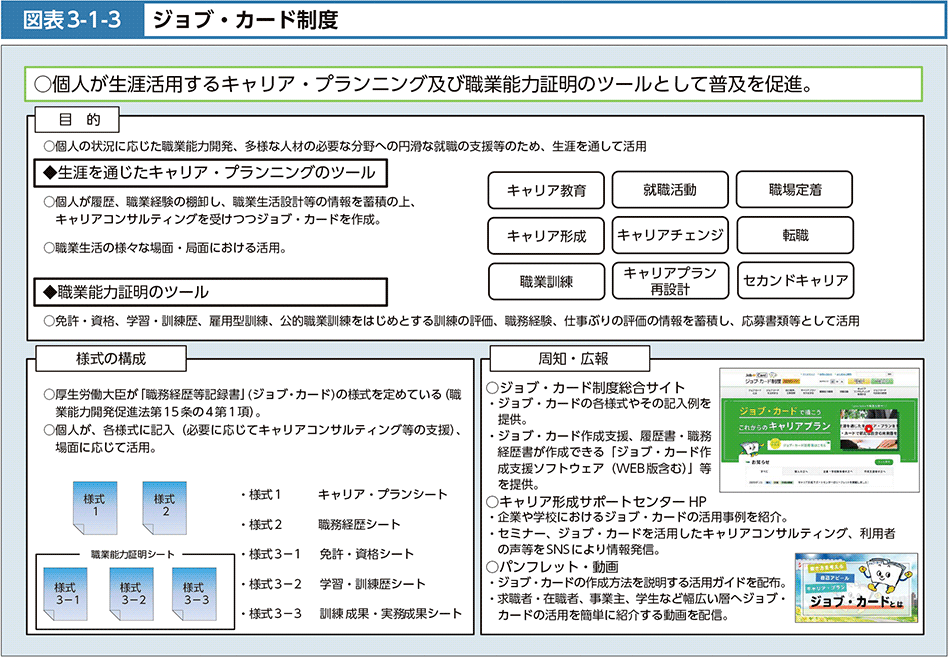The height and width of the screenshot is (657, 948).
Task: Click the 目的 section label
Action: (x=79, y=120)
